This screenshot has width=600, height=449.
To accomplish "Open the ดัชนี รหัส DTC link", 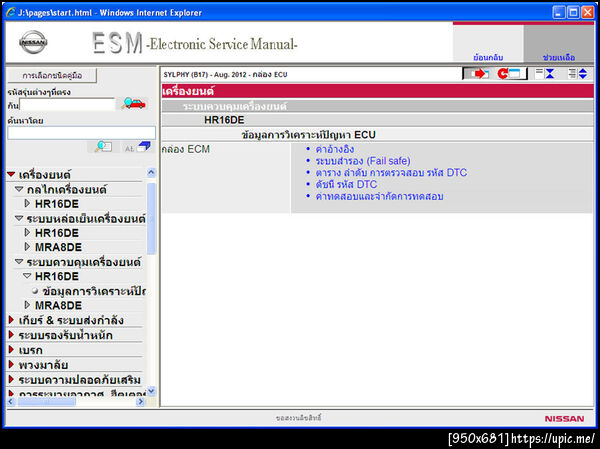I will [x=346, y=184].
